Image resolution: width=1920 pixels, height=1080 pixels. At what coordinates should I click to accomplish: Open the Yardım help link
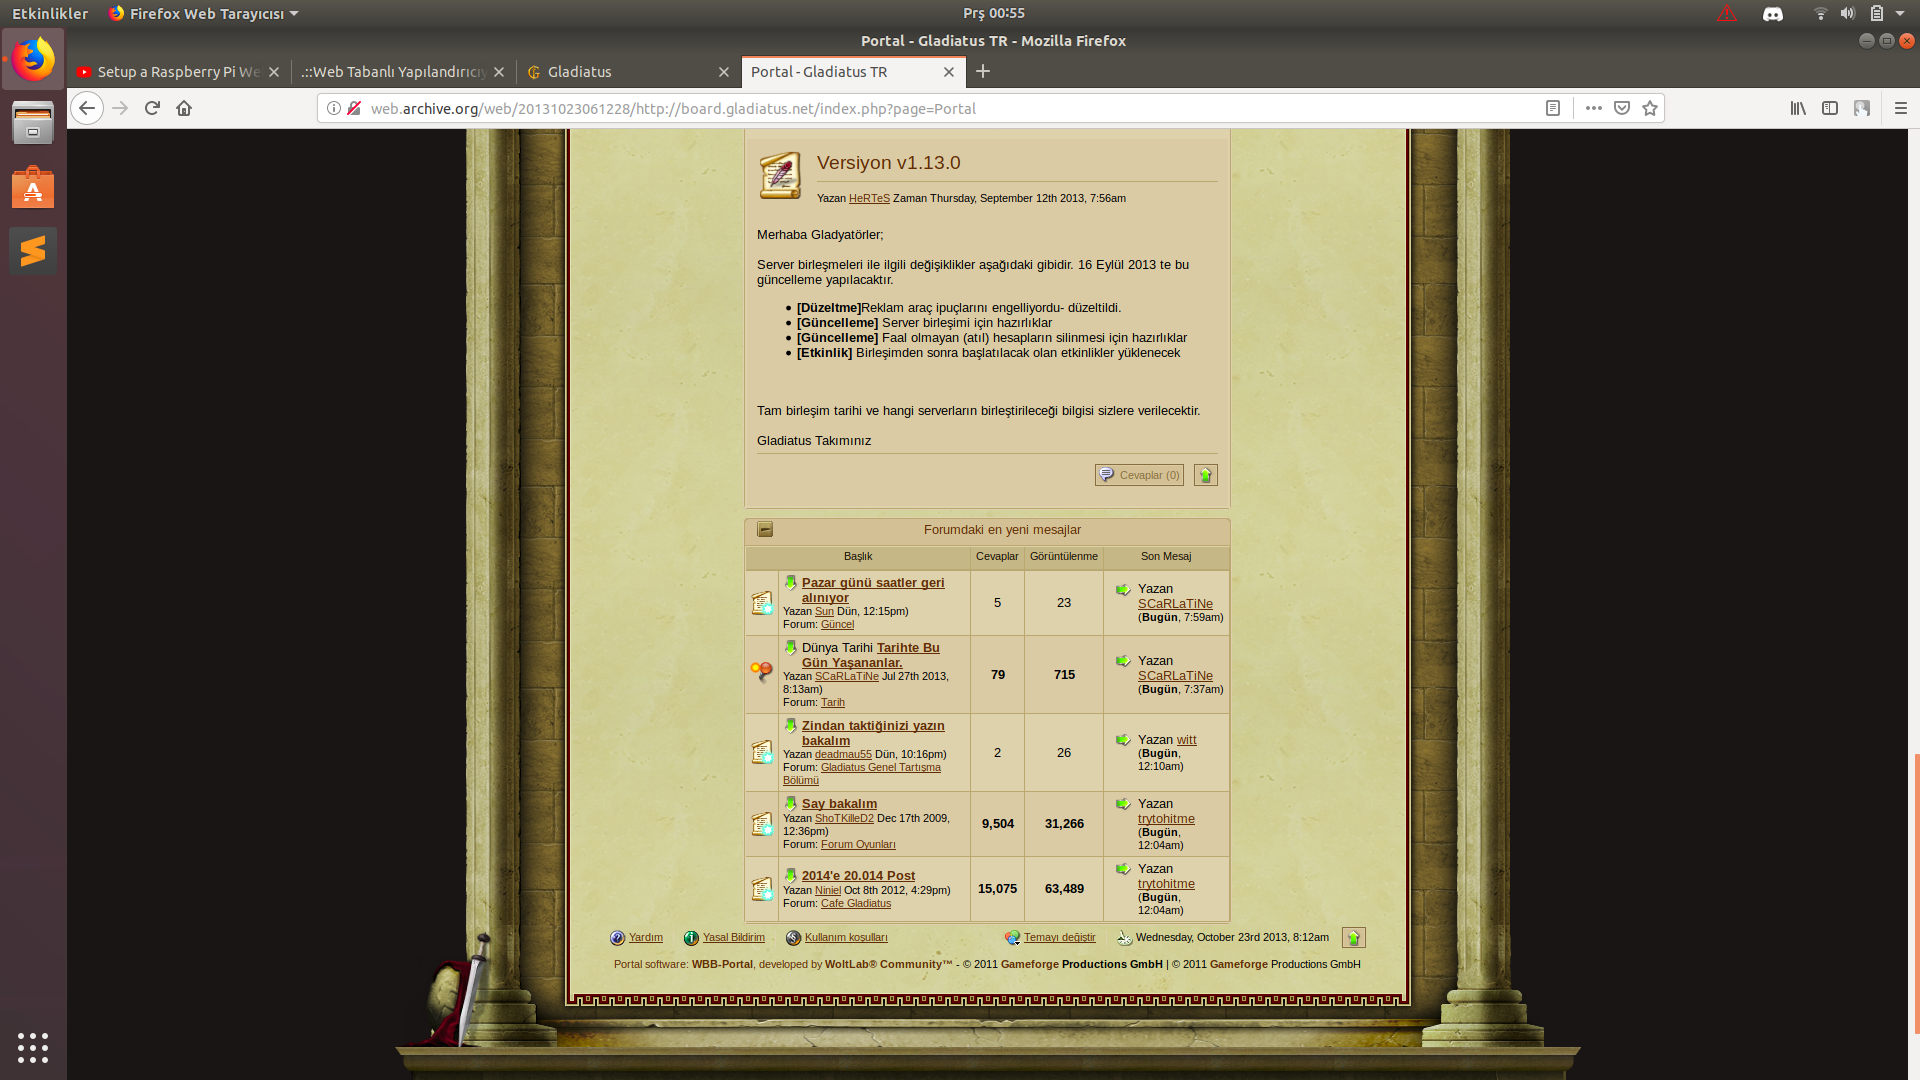pos(646,937)
